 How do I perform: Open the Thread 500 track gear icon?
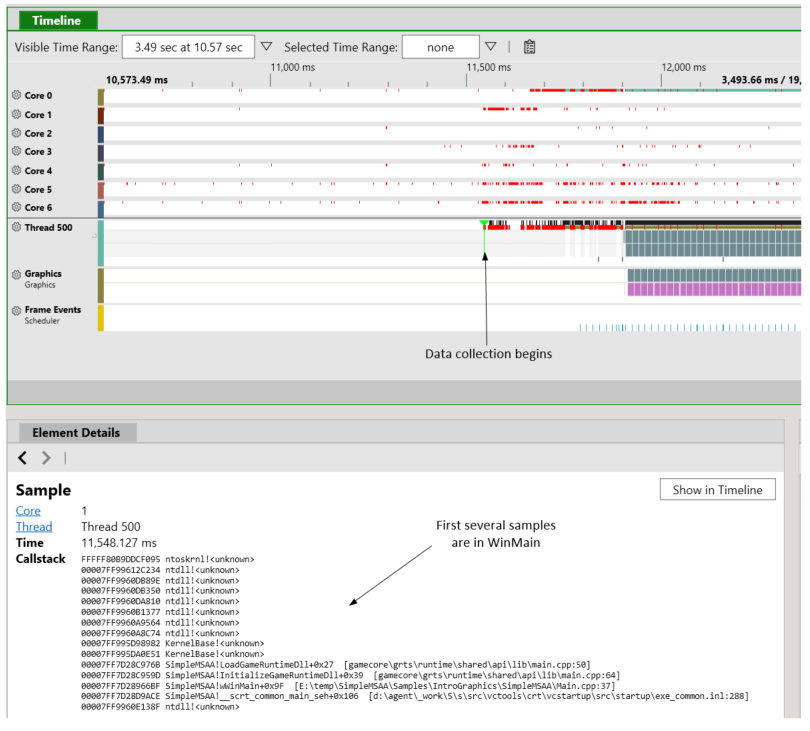tap(17, 227)
